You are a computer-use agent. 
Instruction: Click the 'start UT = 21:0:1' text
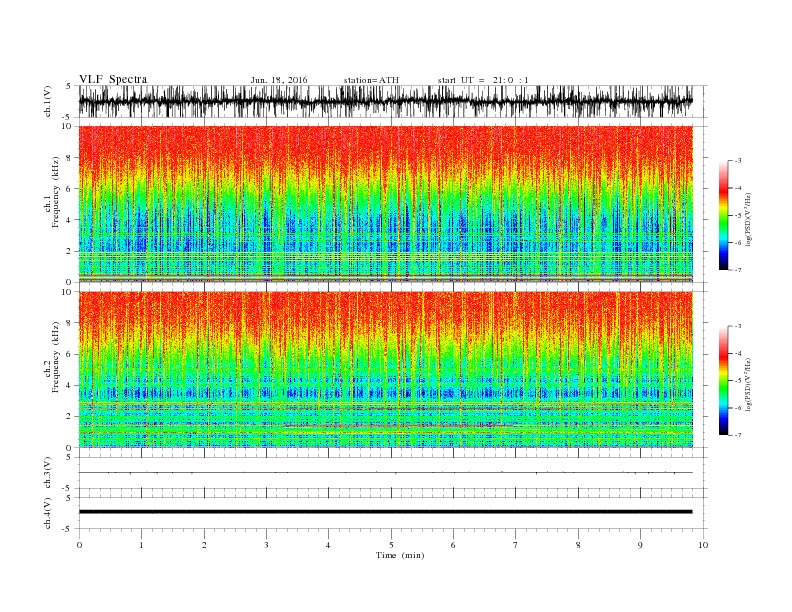pos(483,80)
